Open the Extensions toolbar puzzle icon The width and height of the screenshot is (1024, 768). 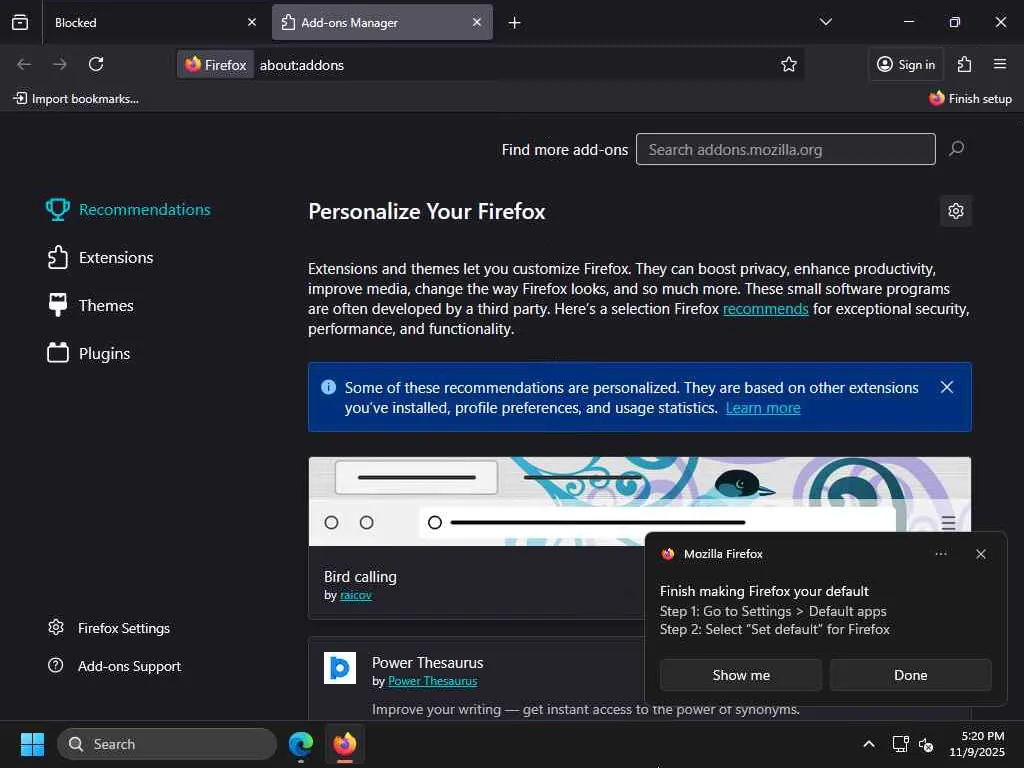click(965, 64)
